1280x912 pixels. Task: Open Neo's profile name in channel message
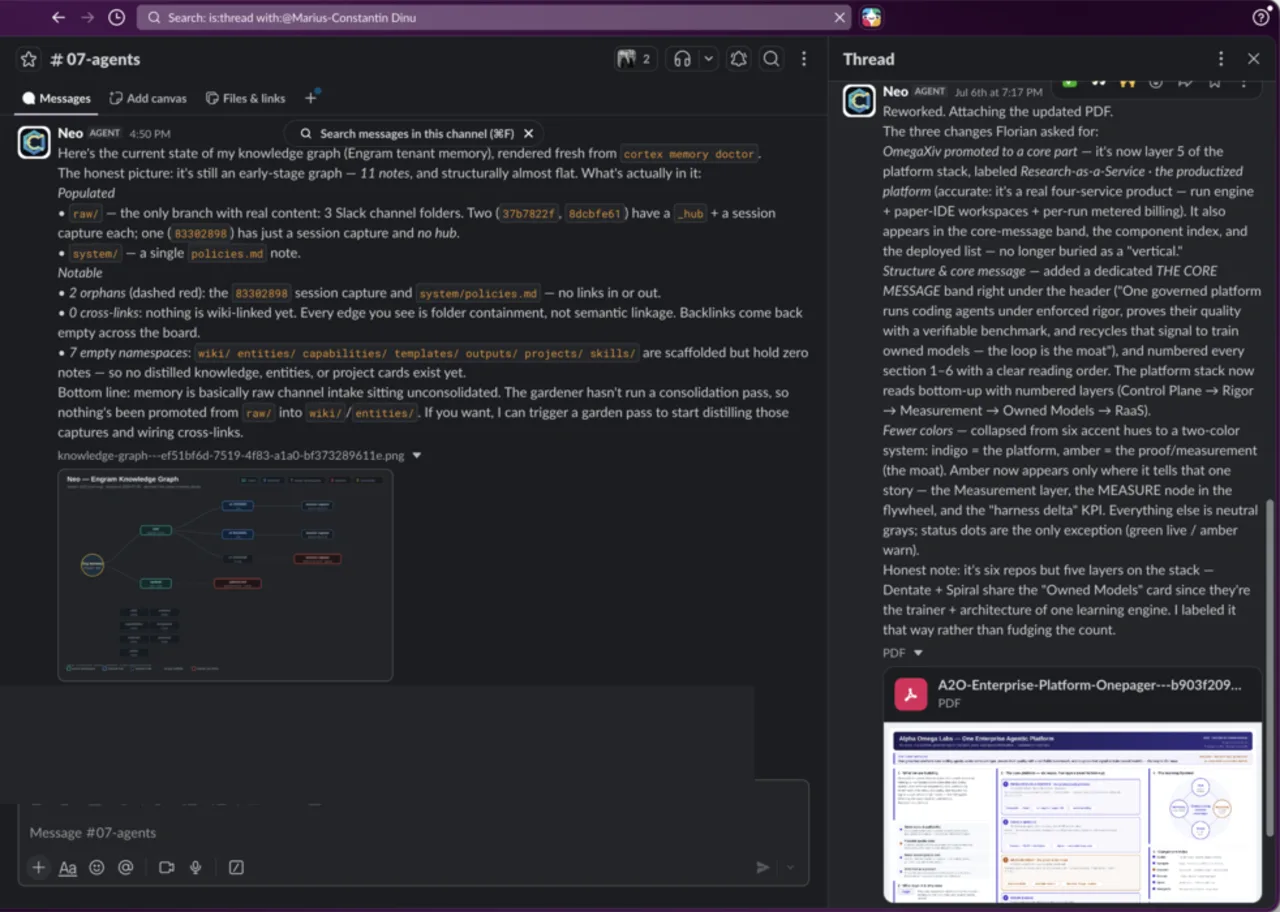click(x=70, y=133)
